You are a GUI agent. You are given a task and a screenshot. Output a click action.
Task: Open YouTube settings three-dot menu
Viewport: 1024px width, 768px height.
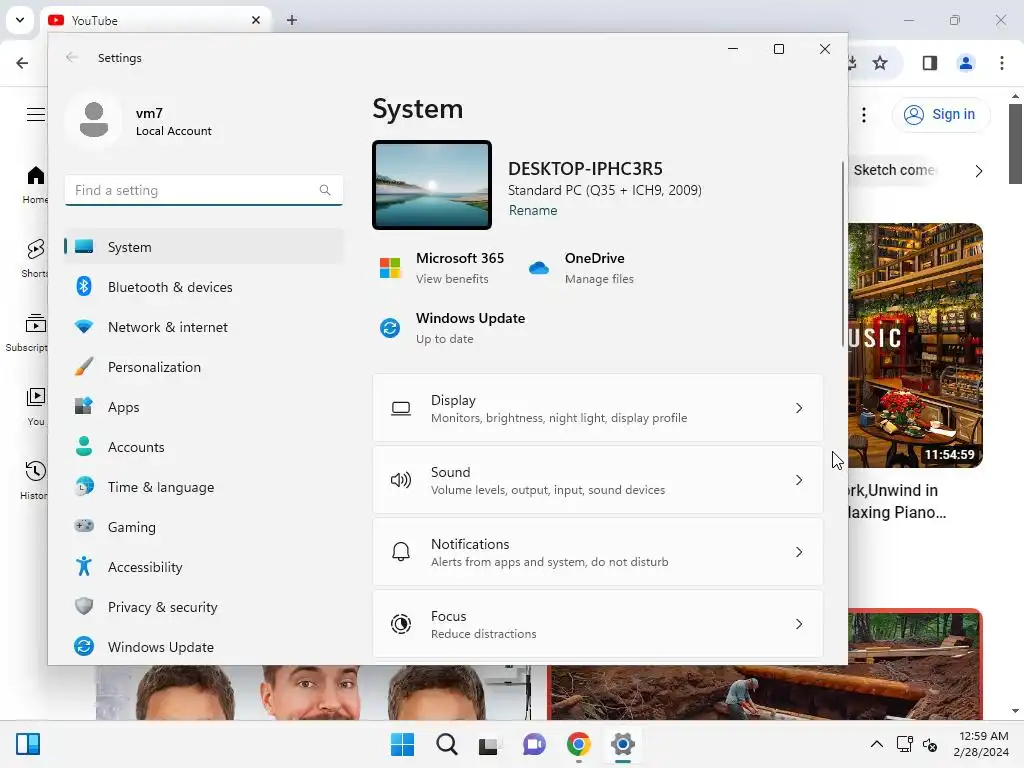point(864,115)
